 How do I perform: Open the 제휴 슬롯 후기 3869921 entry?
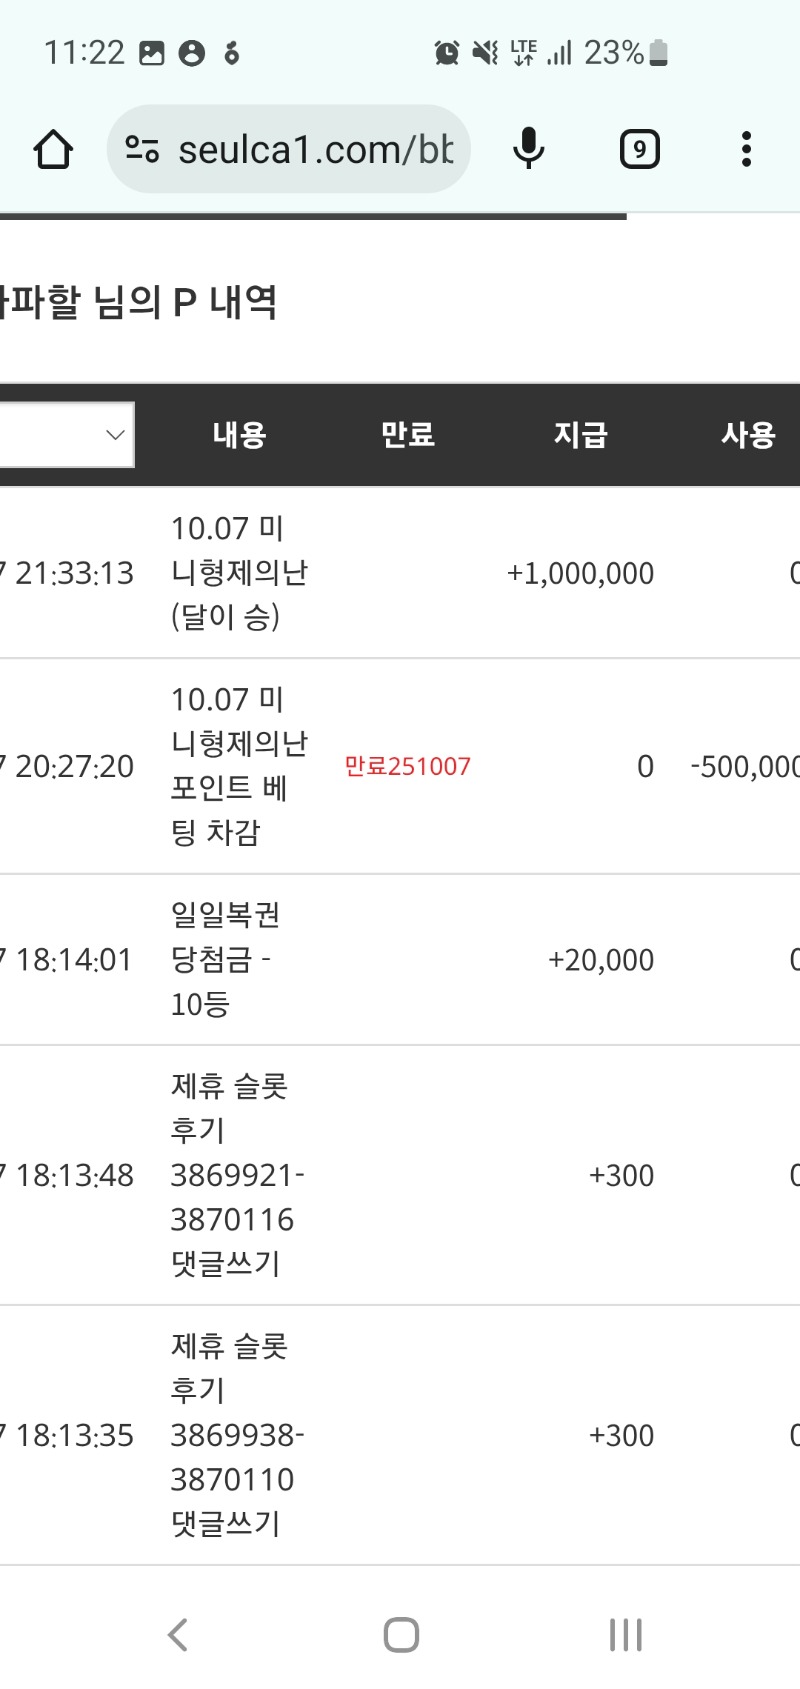(x=237, y=1175)
